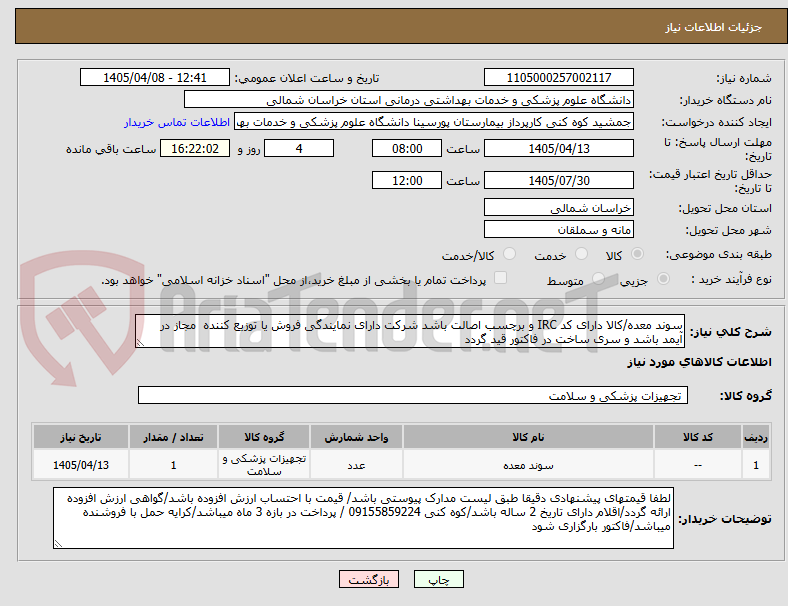Image resolution: width=788 pixels, height=606 pixels.
Task: Click the response deadline date 1405/04/13 field
Action: tap(559, 149)
